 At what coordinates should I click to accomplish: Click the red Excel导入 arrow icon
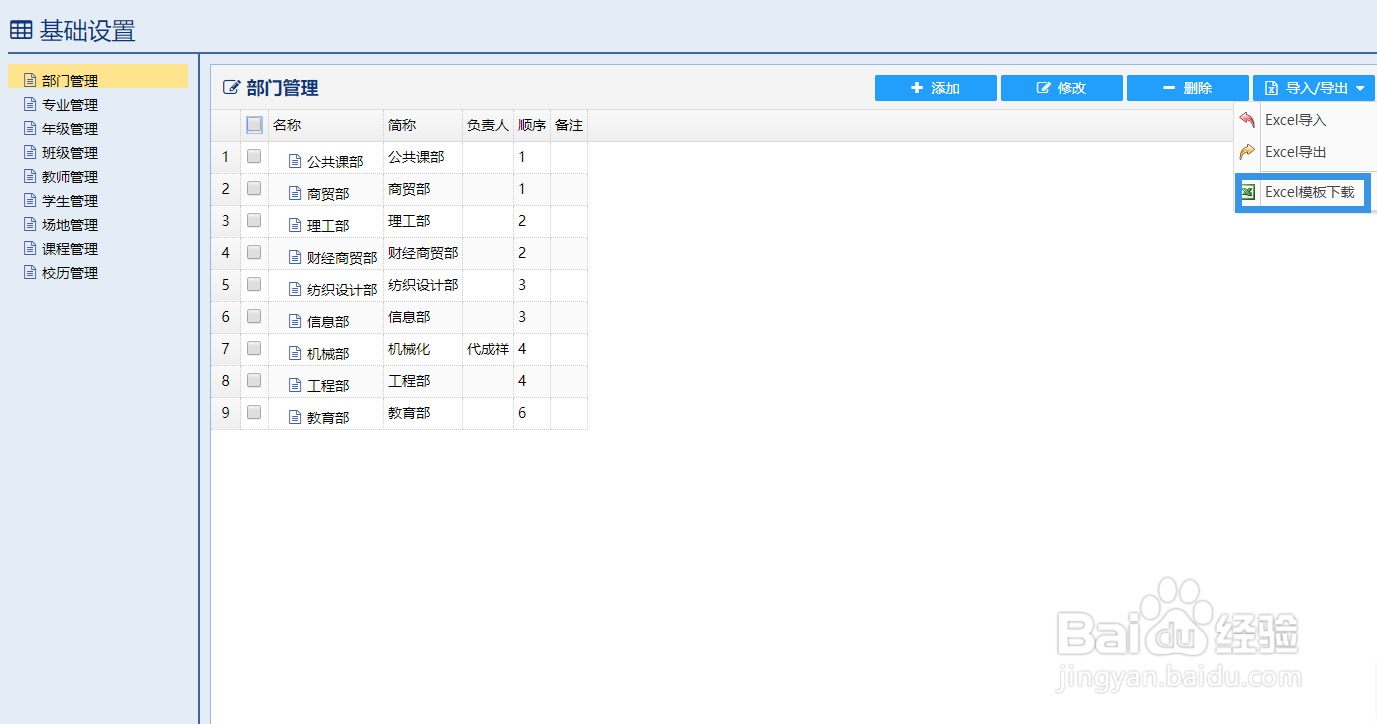(1247, 120)
